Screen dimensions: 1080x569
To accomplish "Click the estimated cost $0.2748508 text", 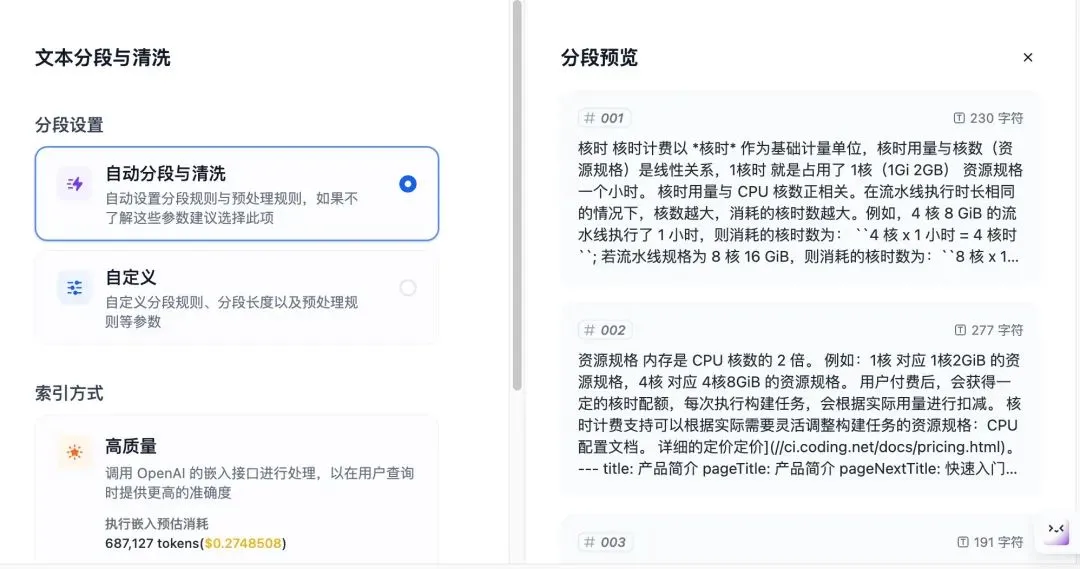I will coord(244,543).
